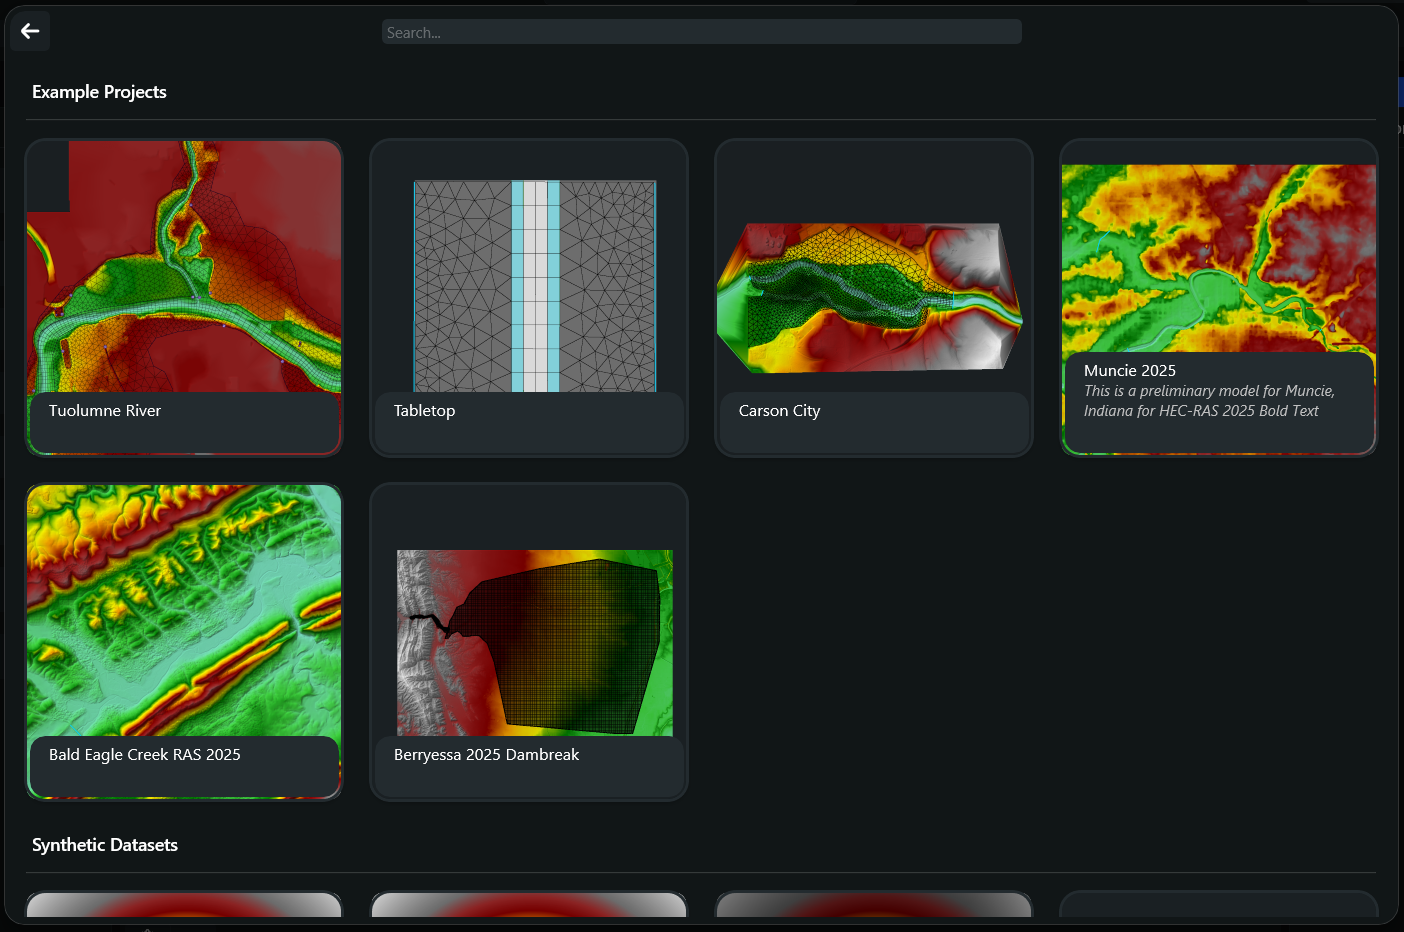1404x932 pixels.
Task: Click the Berryessa 2025 Dambreak title
Action: 486,755
